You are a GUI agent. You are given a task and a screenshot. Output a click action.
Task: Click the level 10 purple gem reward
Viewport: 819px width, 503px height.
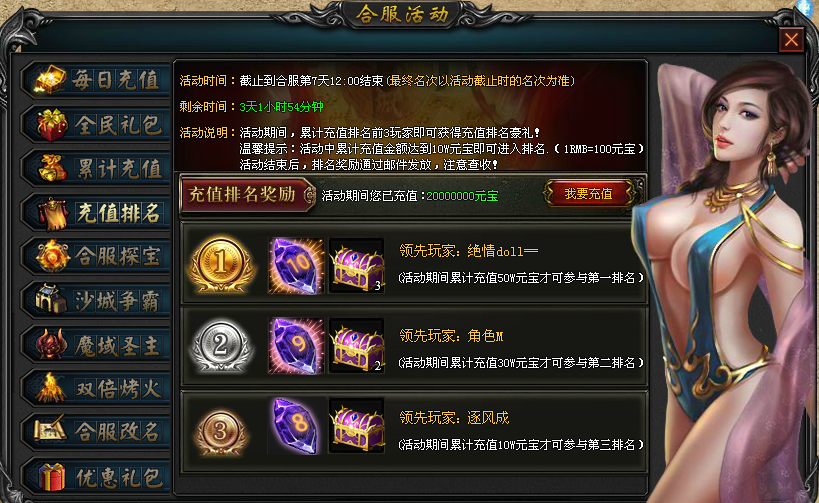[x=296, y=265]
